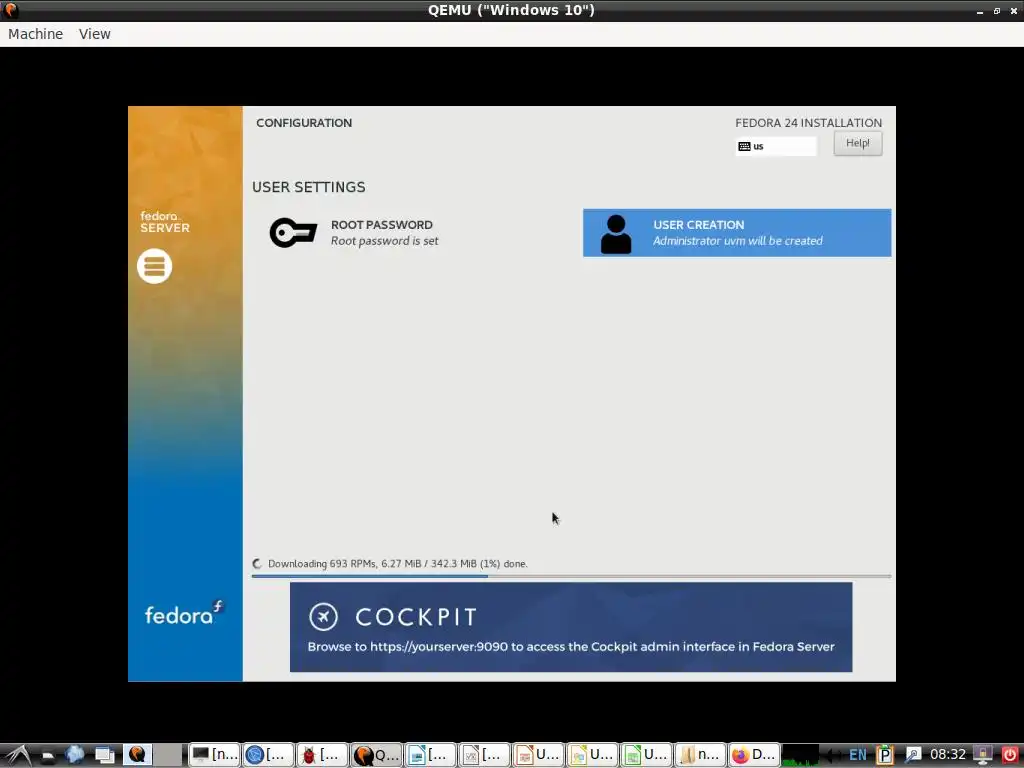Click the installation download progress bar
Screen dimensions: 1024x768
pos(571,576)
